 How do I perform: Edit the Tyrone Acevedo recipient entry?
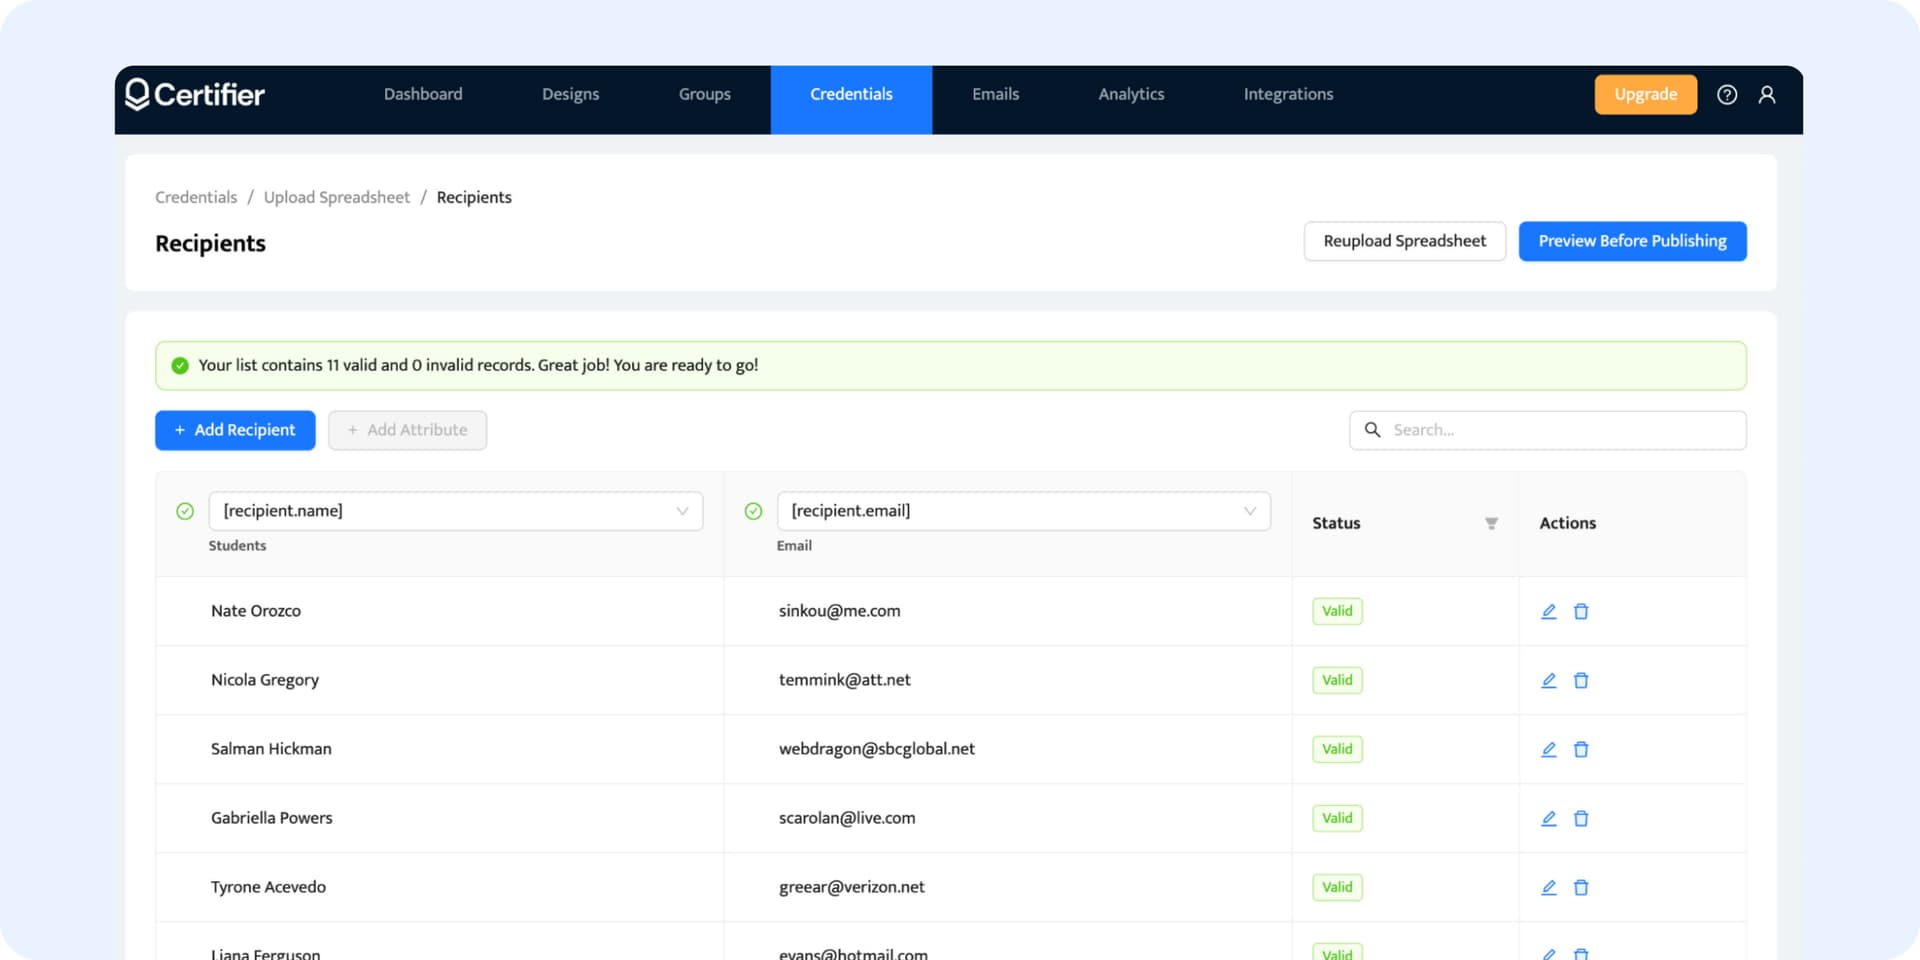1548,887
